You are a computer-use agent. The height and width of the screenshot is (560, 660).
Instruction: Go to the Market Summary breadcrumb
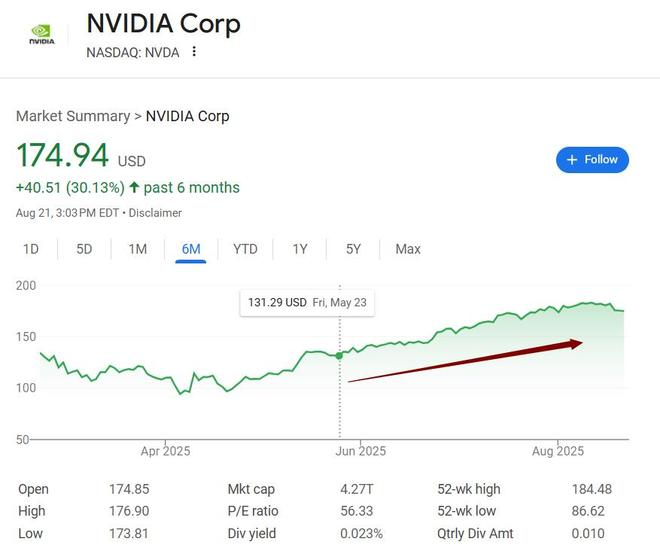pos(73,116)
